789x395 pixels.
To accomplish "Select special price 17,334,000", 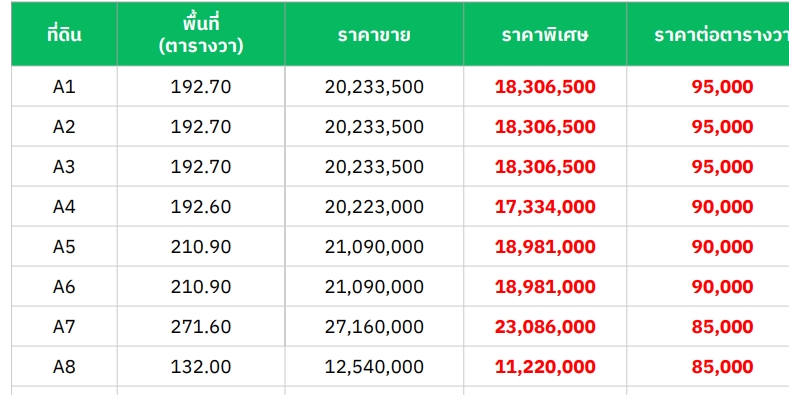I will tap(545, 206).
